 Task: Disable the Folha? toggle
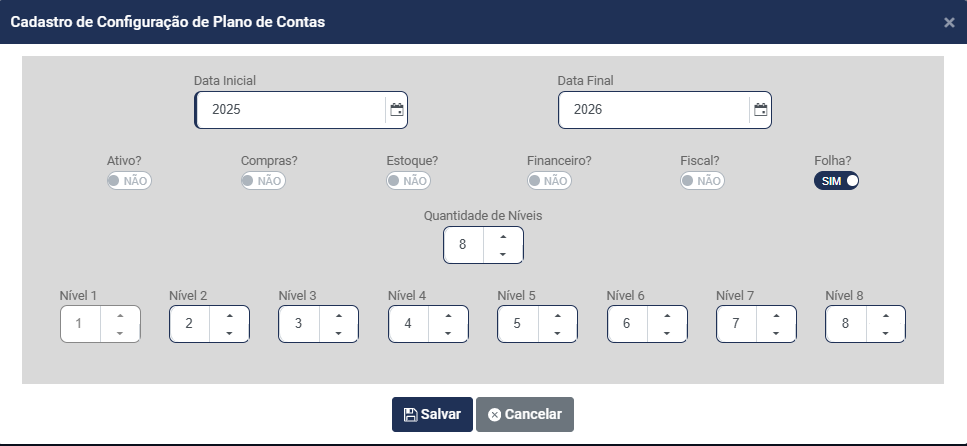pos(837,181)
